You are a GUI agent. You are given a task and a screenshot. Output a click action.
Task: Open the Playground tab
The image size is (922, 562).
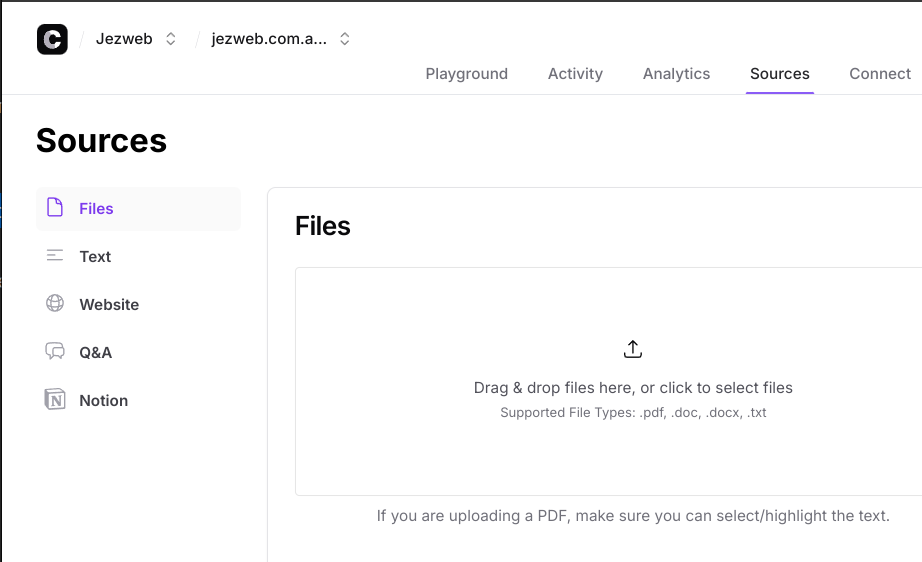pyautogui.click(x=466, y=74)
